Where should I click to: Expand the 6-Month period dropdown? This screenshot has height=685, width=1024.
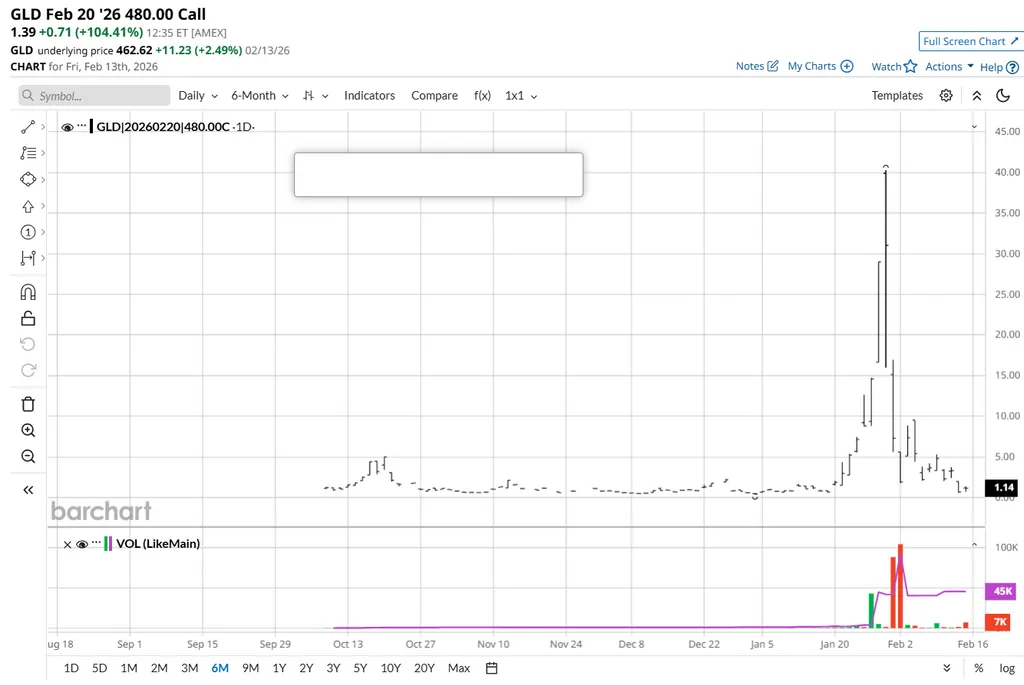(259, 96)
